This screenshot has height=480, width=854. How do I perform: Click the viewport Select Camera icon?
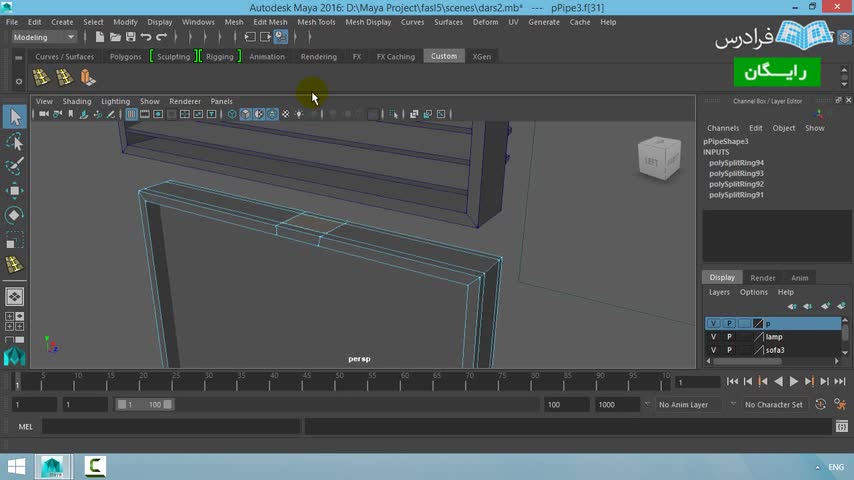point(44,114)
